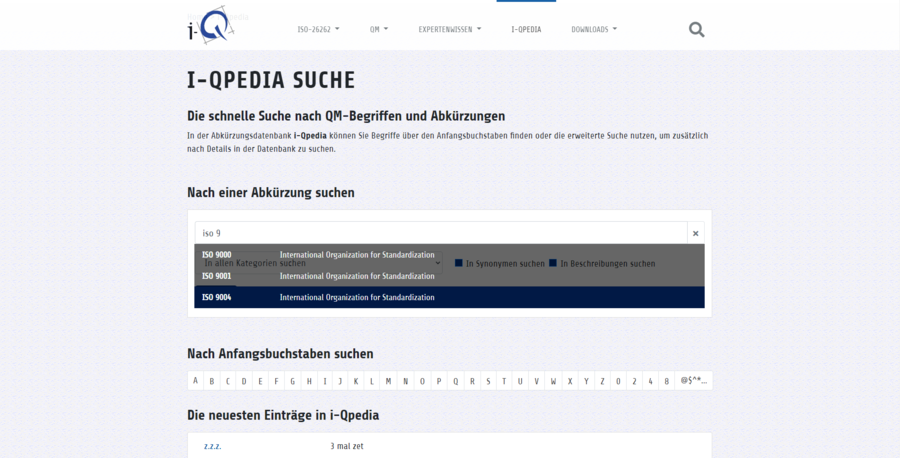Filter entries by letter V

[x=537, y=381]
